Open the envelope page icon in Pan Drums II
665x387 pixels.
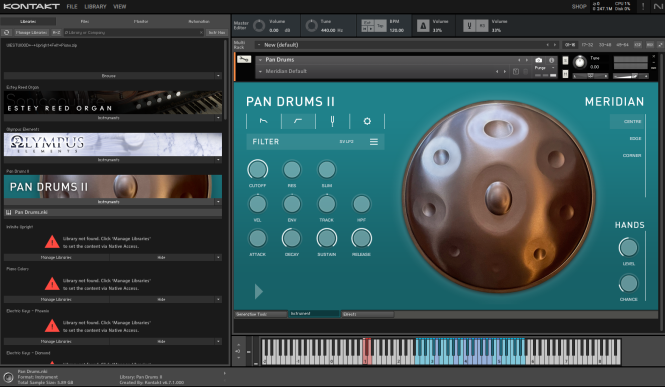pos(263,121)
